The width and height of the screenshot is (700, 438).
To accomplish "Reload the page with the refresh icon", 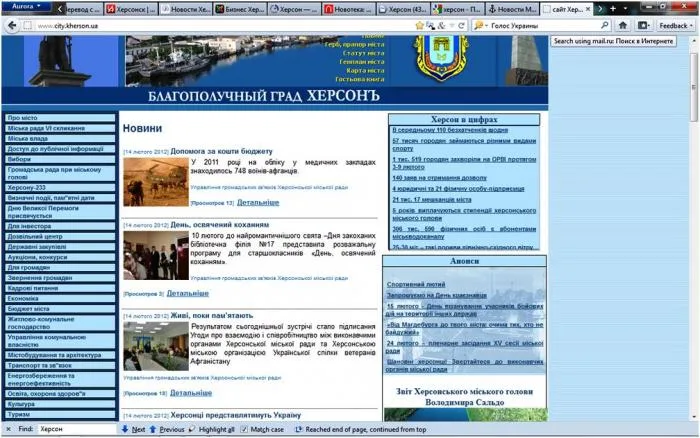I will (x=461, y=25).
